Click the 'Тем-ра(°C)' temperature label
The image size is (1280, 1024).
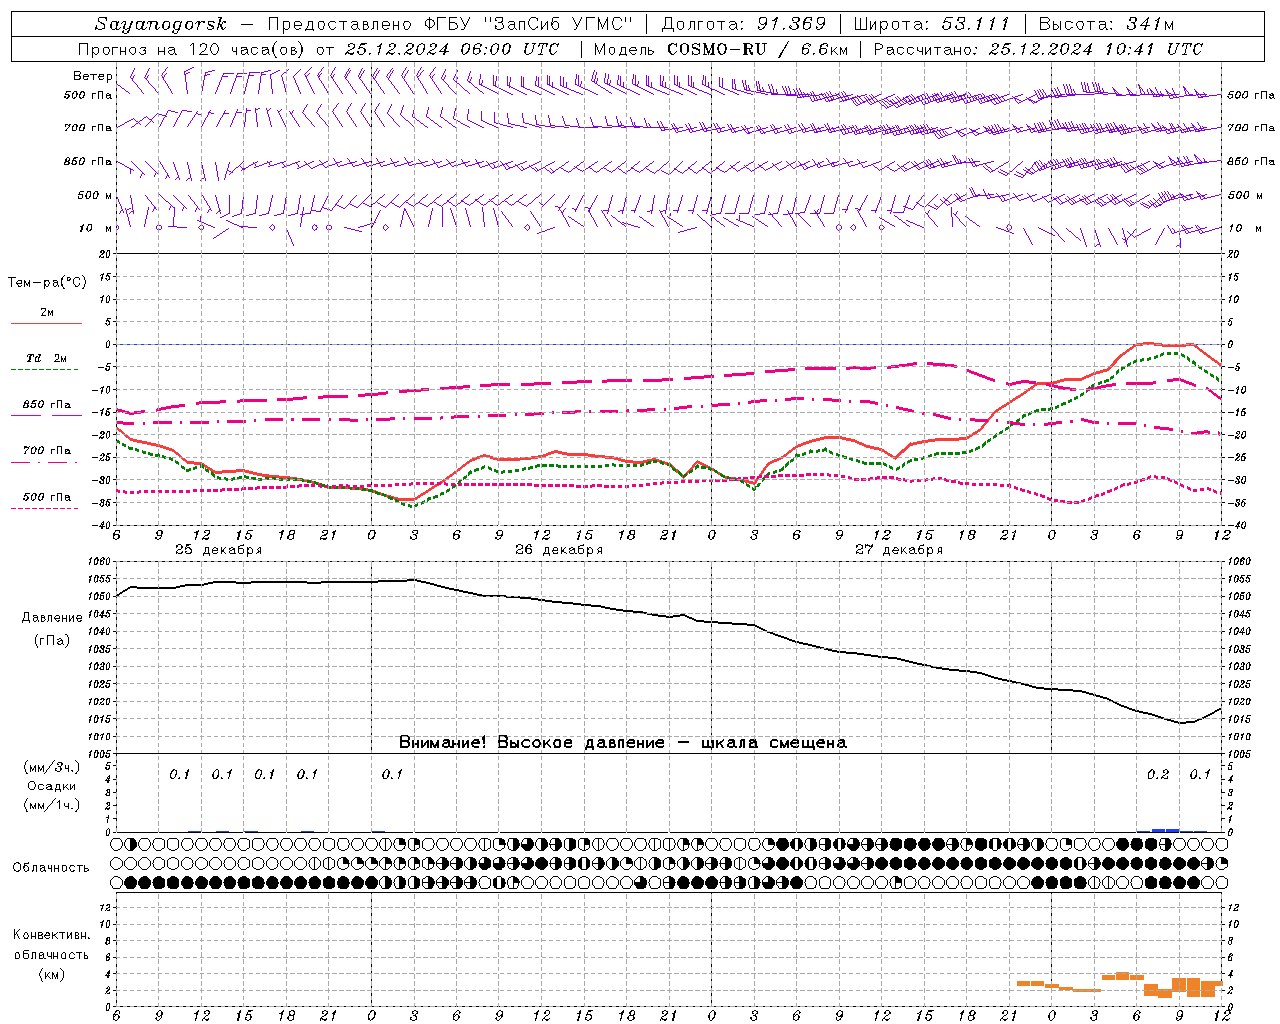click(47, 283)
